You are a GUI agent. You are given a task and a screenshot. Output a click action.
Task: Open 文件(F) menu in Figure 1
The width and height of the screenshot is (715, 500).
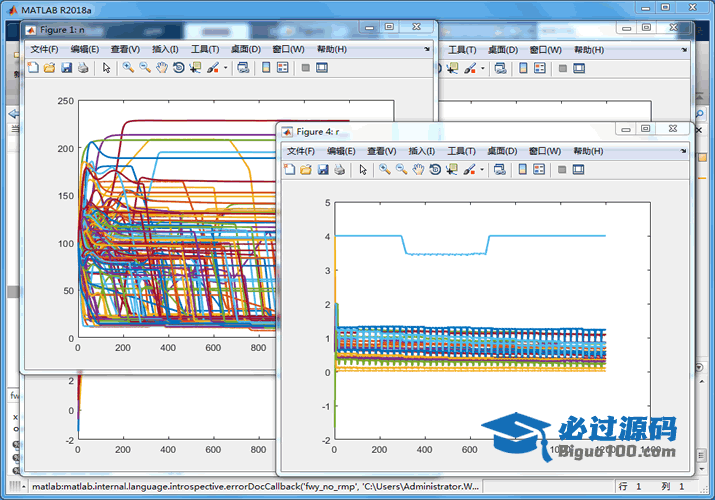click(44, 49)
